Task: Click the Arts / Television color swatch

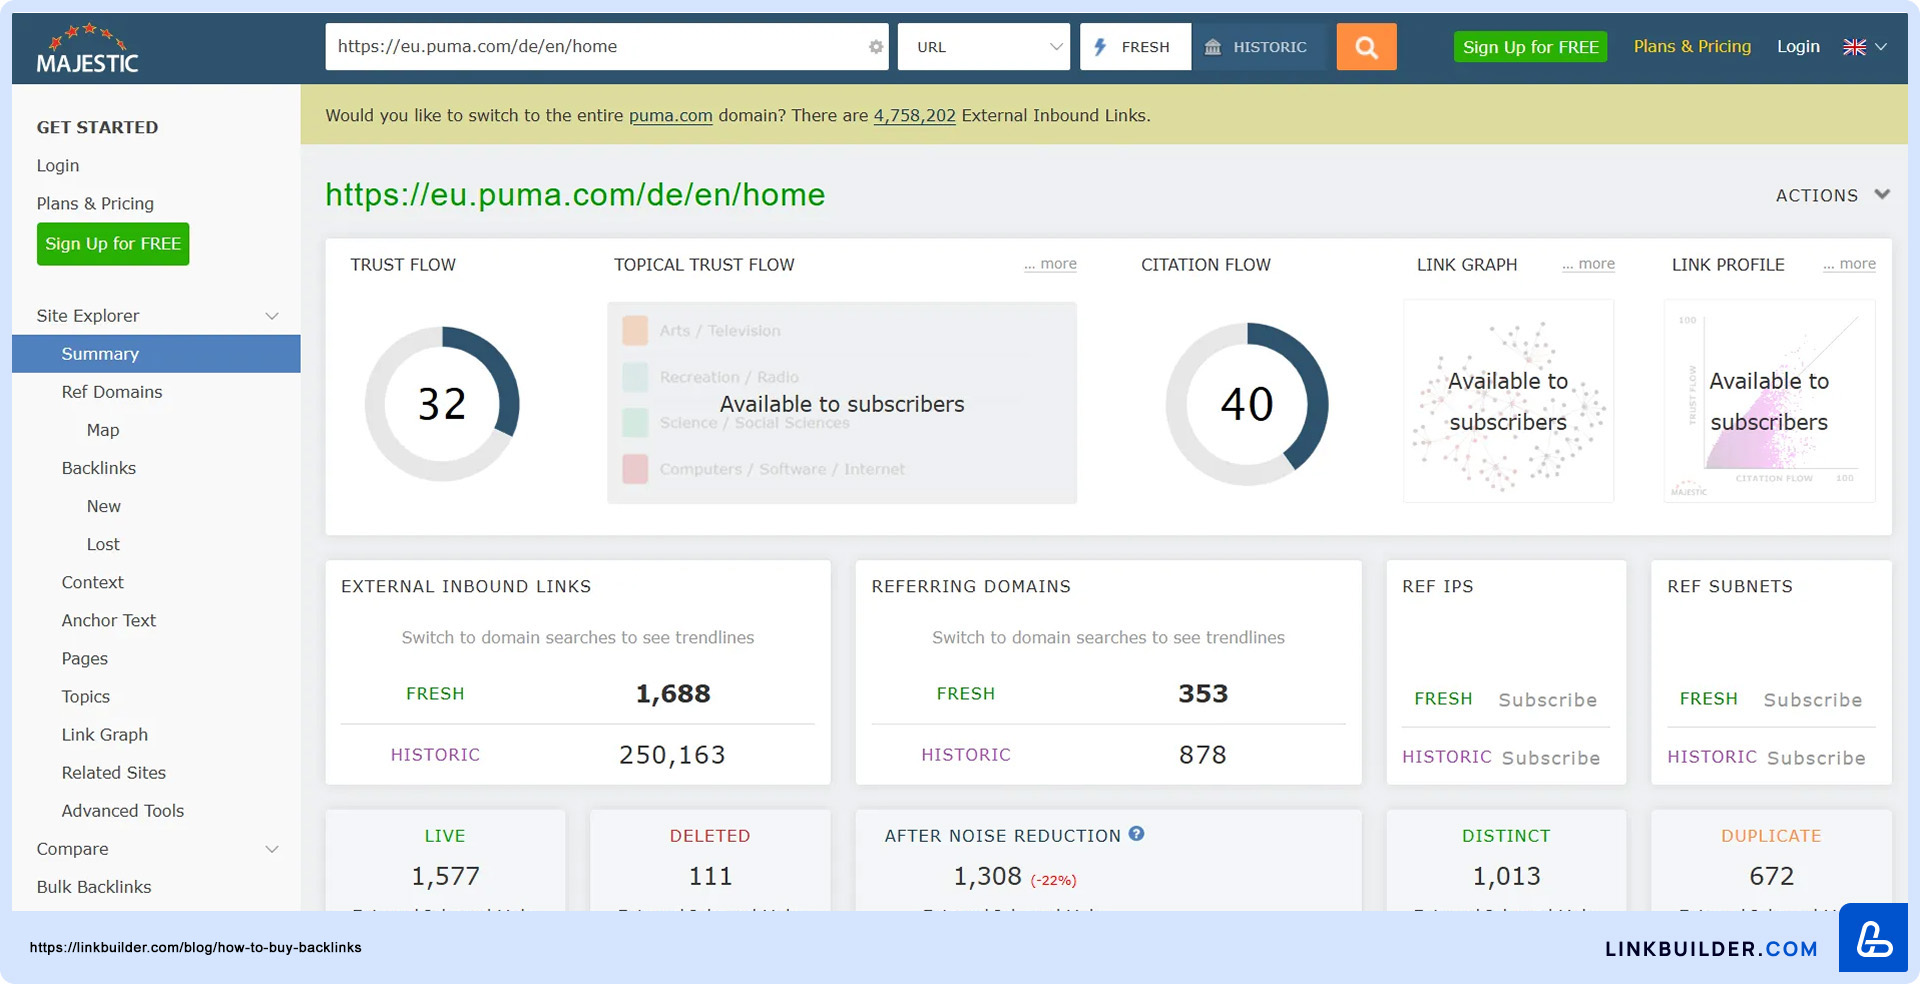Action: coord(635,330)
